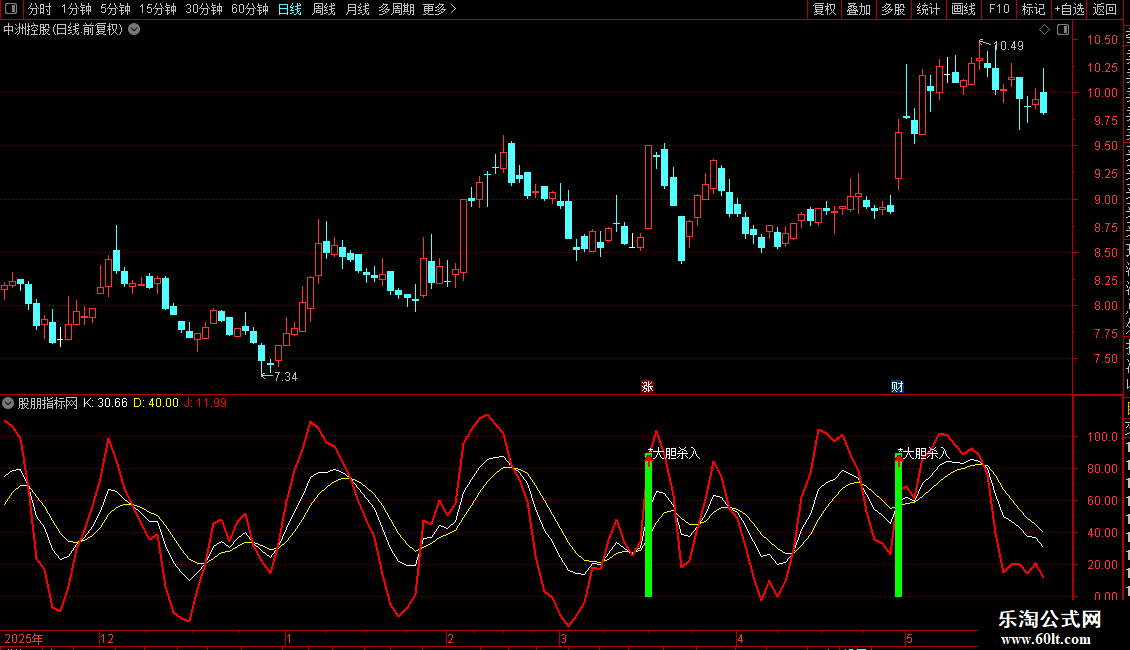Click the first 大胆杀入 signal label
This screenshot has height=650, width=1130.
point(674,453)
